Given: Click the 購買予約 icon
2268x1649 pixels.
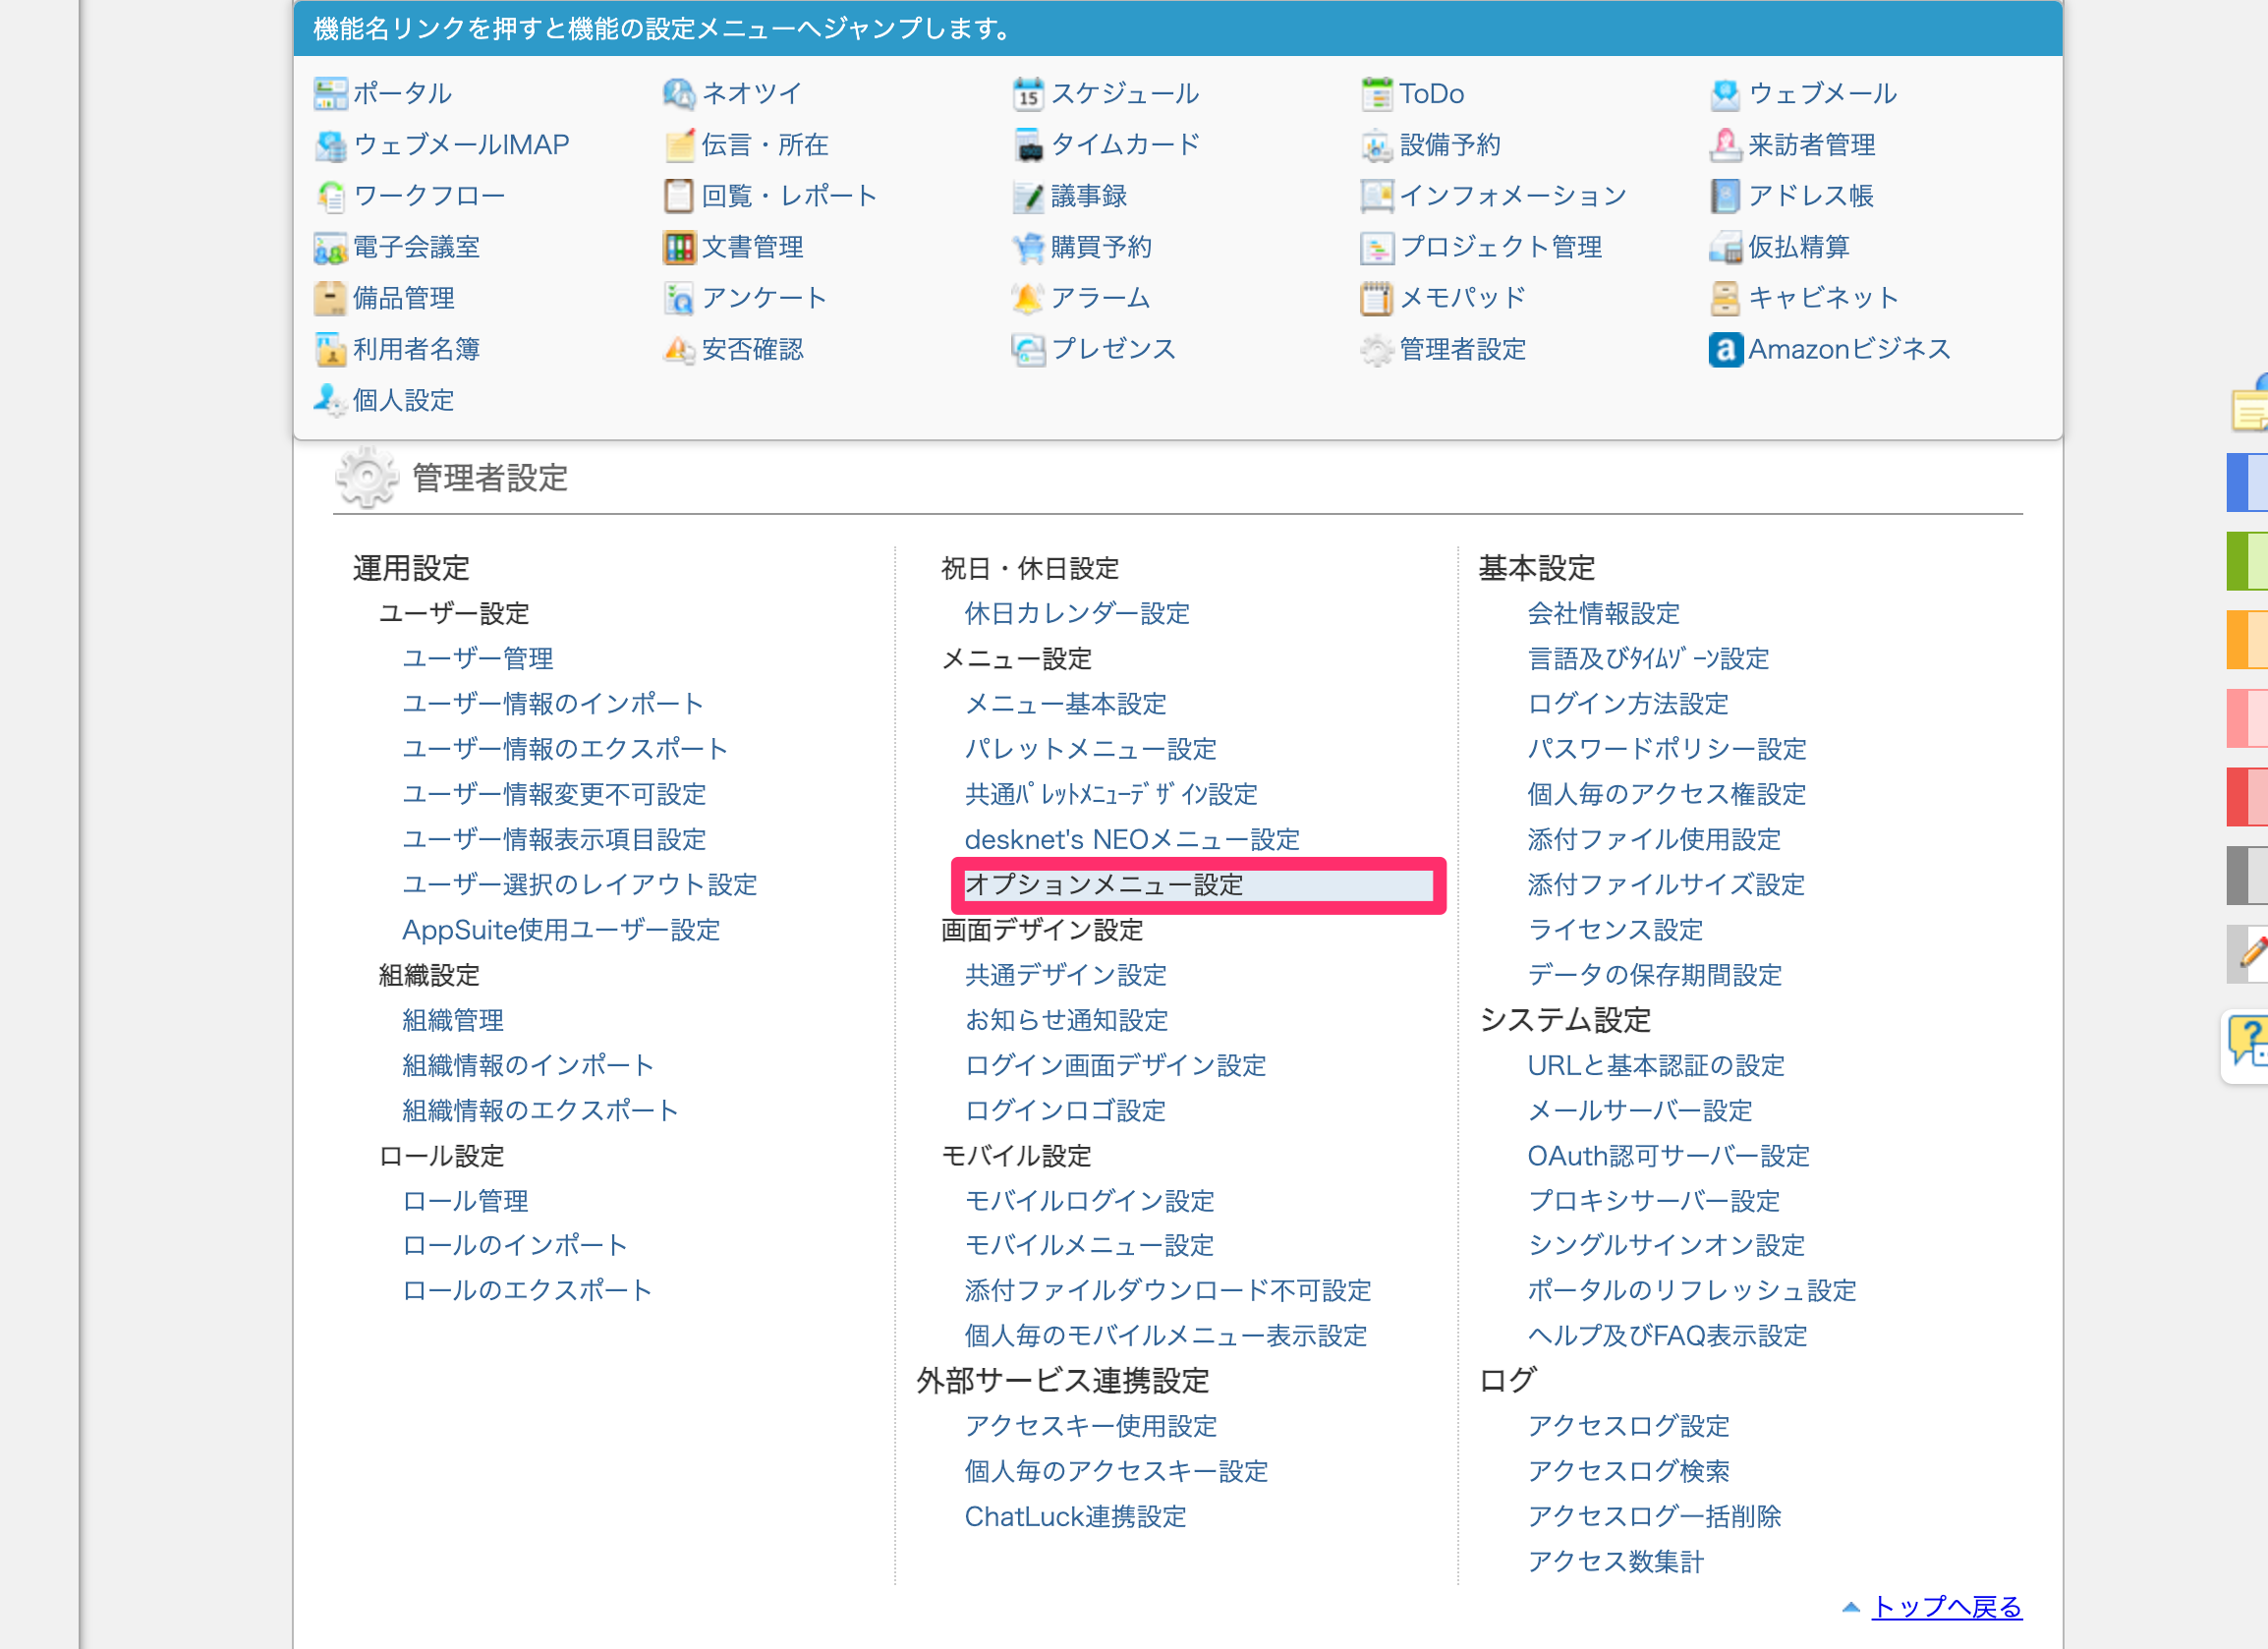Looking at the screenshot, I should 1028,247.
